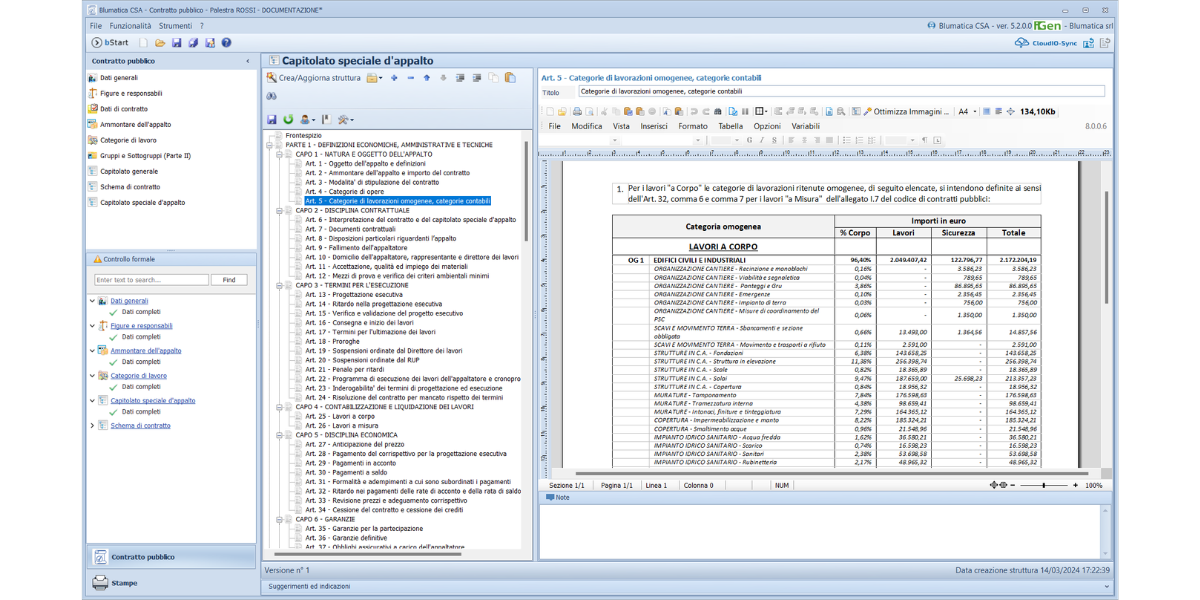Click the blue plus add icon
Screen dimensions: 1200x600
[394, 78]
